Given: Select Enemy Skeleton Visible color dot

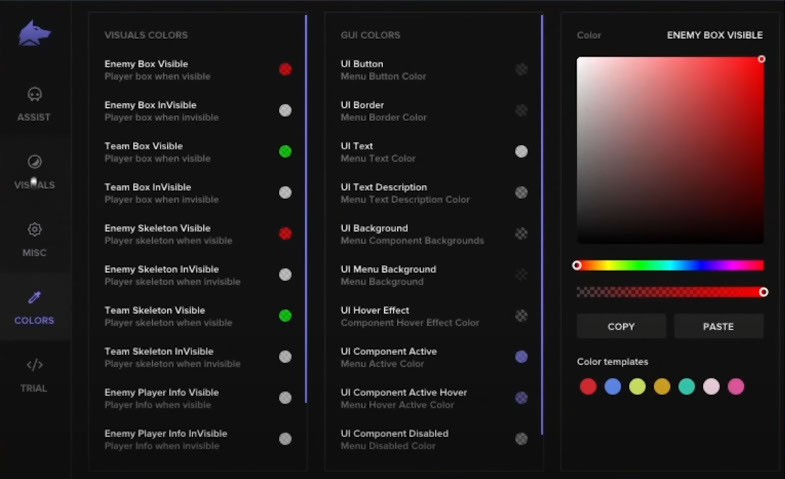Looking at the screenshot, I should (285, 233).
